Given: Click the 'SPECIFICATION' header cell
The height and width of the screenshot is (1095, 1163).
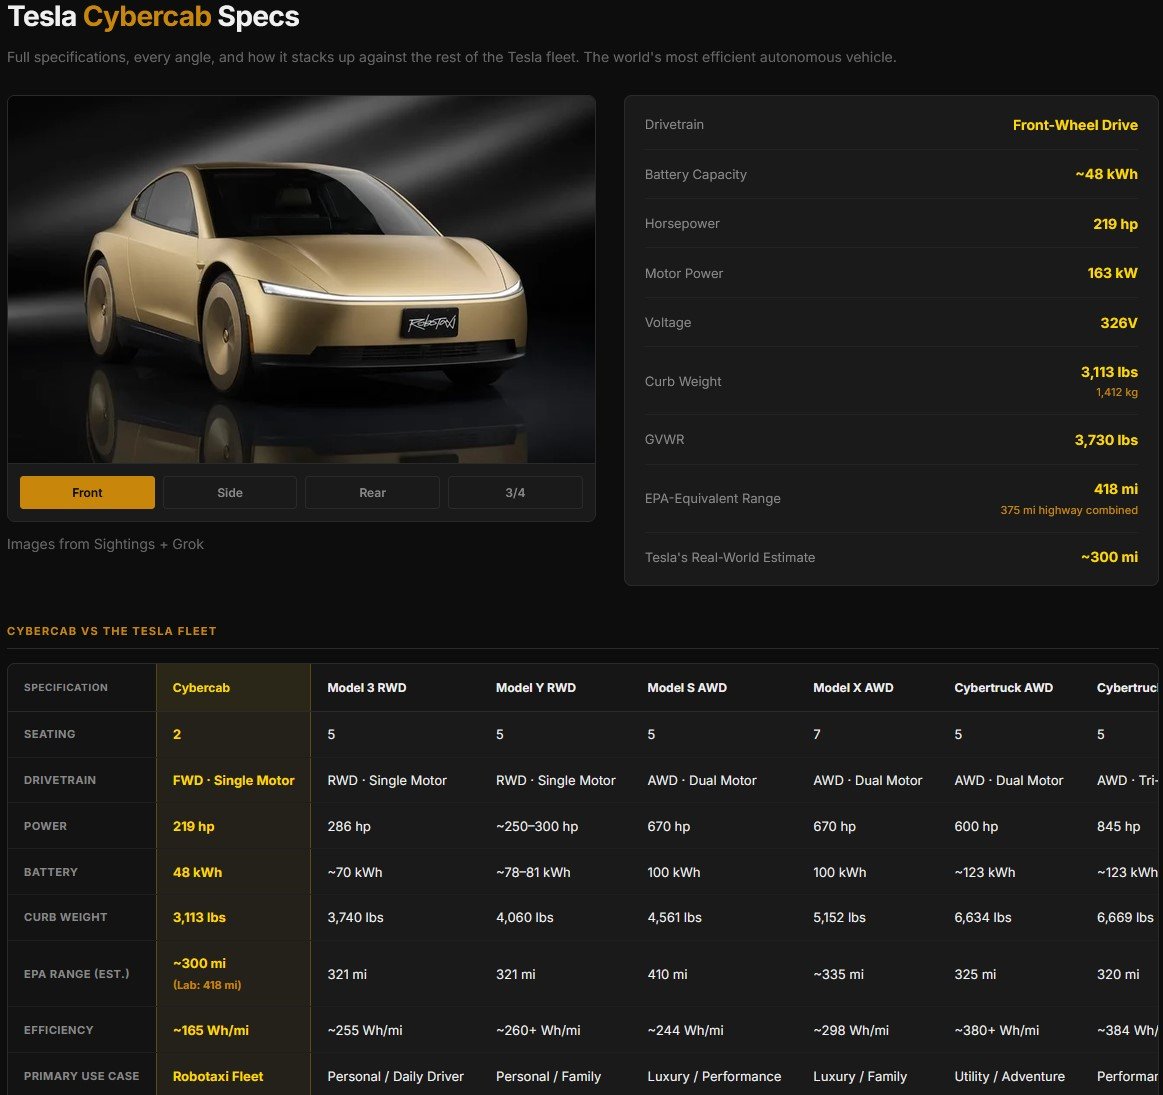Looking at the screenshot, I should (66, 688).
